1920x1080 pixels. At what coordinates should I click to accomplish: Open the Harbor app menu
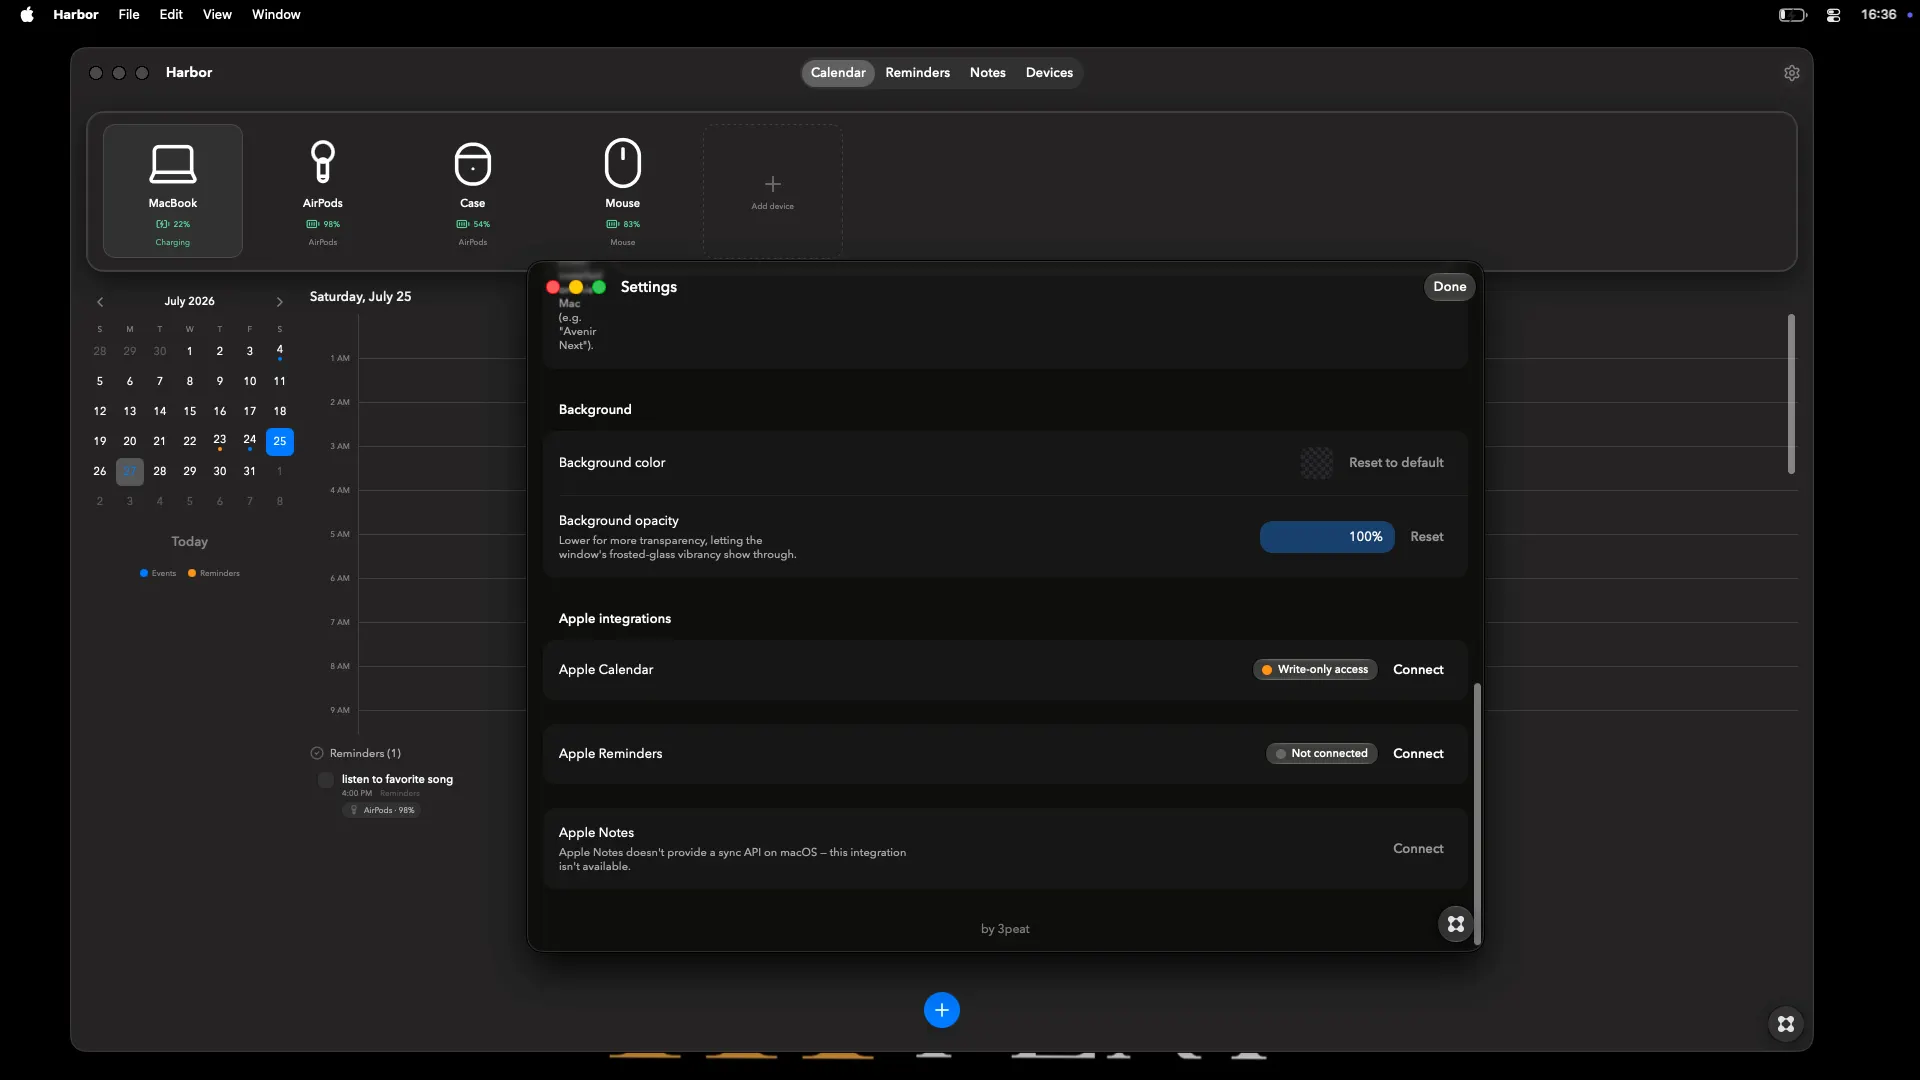click(x=76, y=14)
